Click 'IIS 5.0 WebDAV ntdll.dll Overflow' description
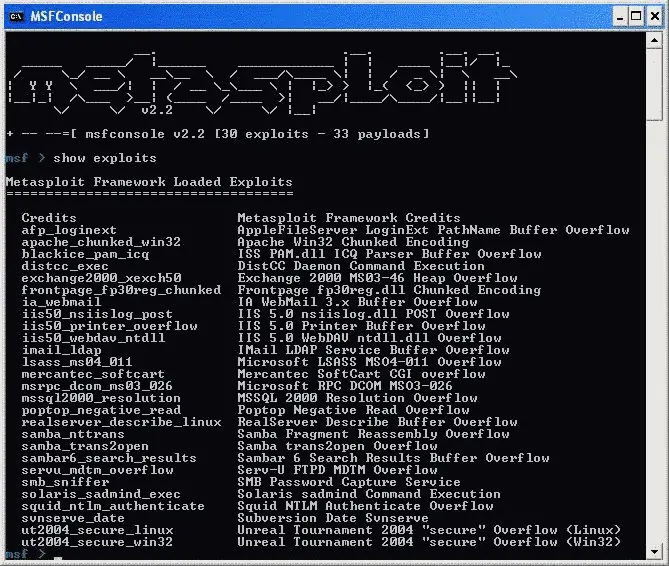The image size is (669, 566). pyautogui.click(x=369, y=338)
